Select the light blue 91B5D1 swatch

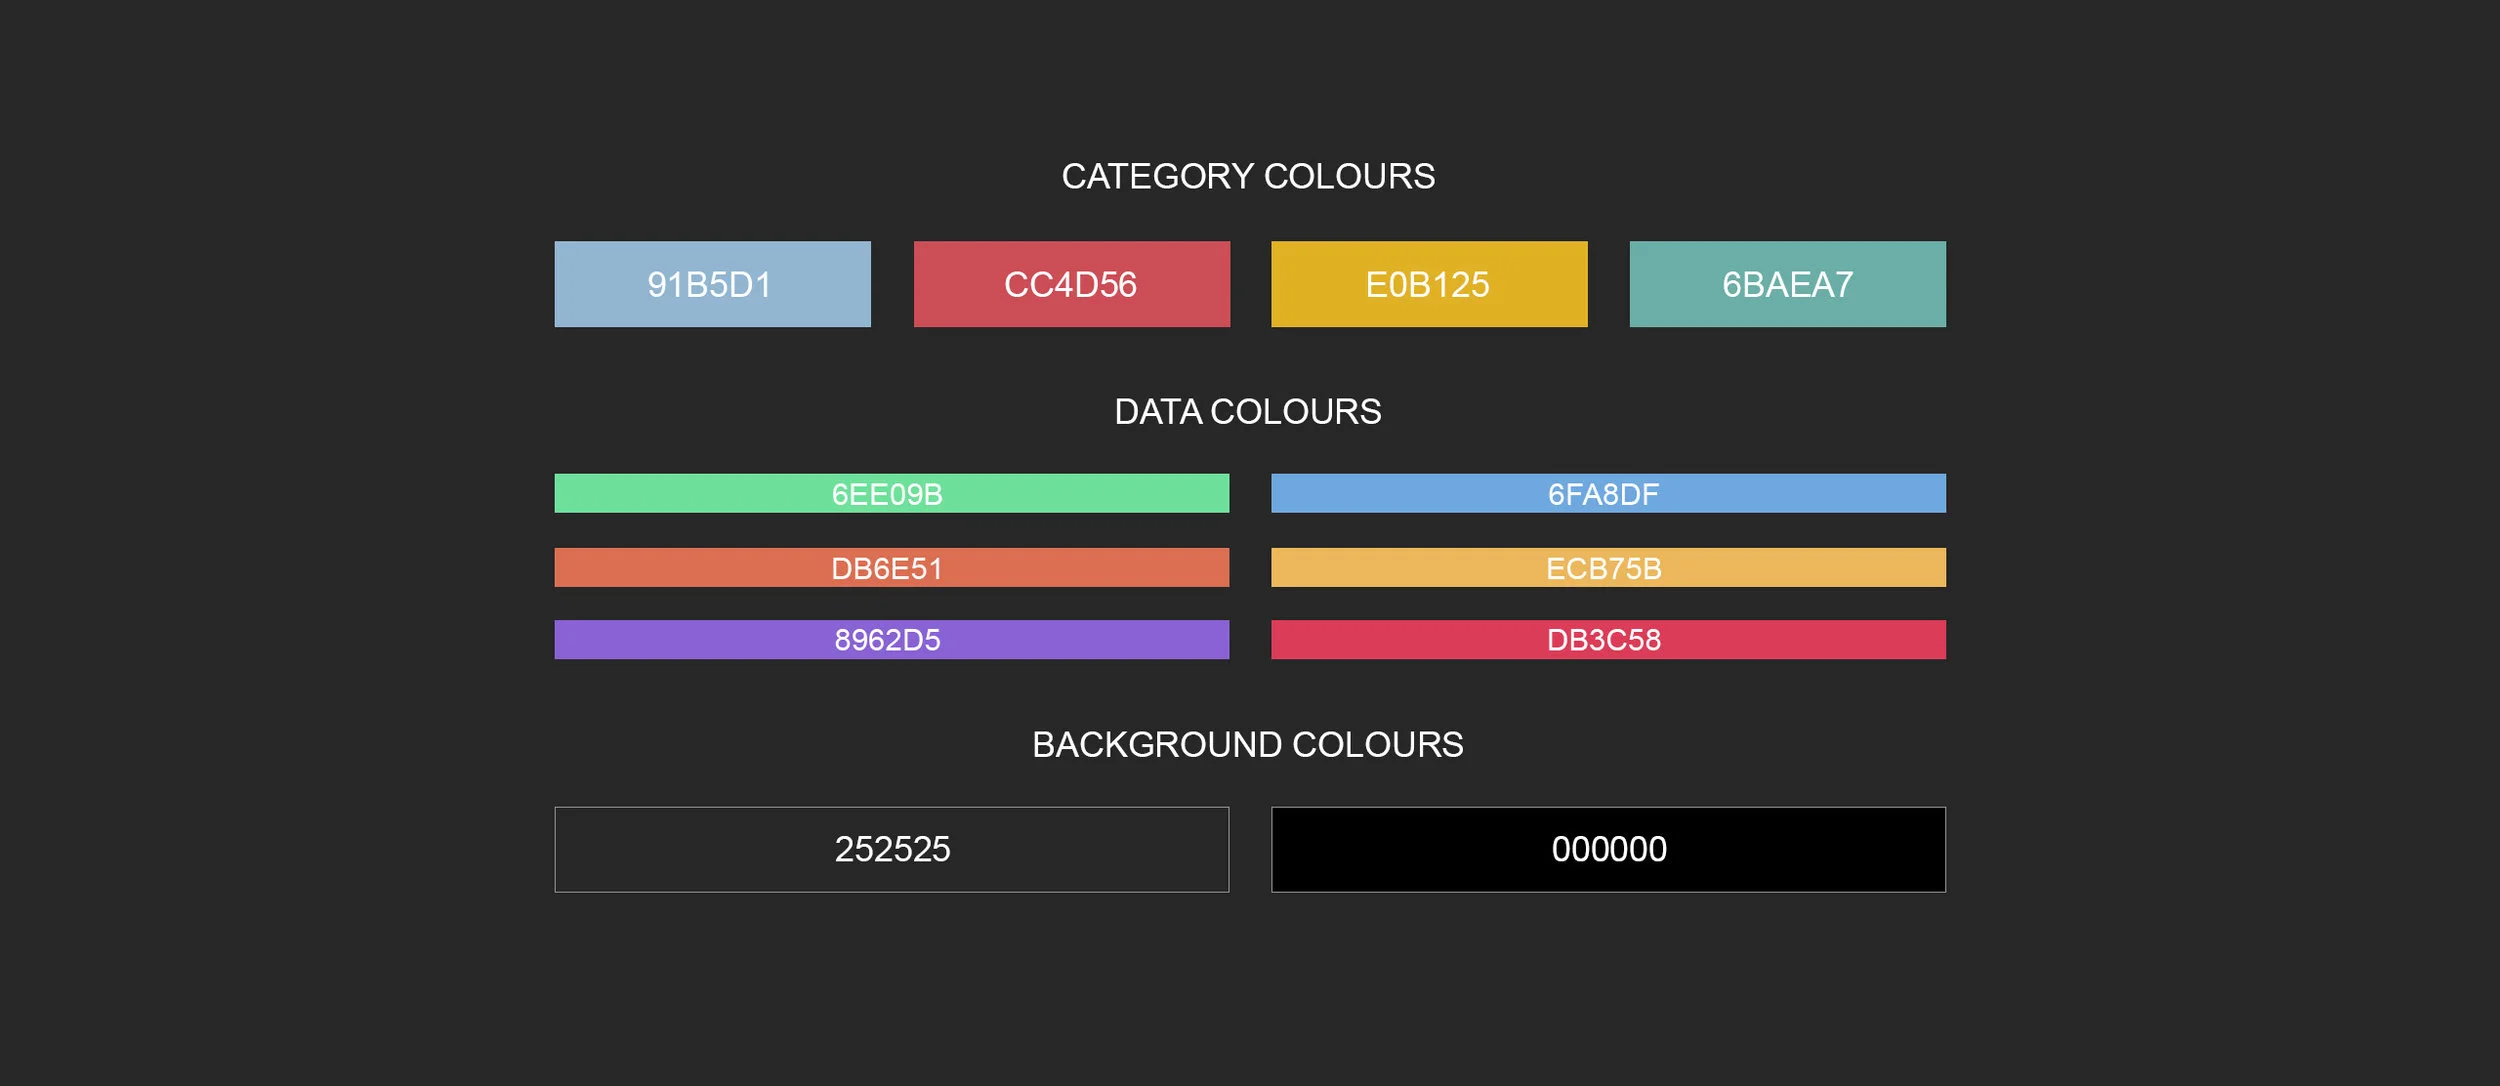coord(712,284)
